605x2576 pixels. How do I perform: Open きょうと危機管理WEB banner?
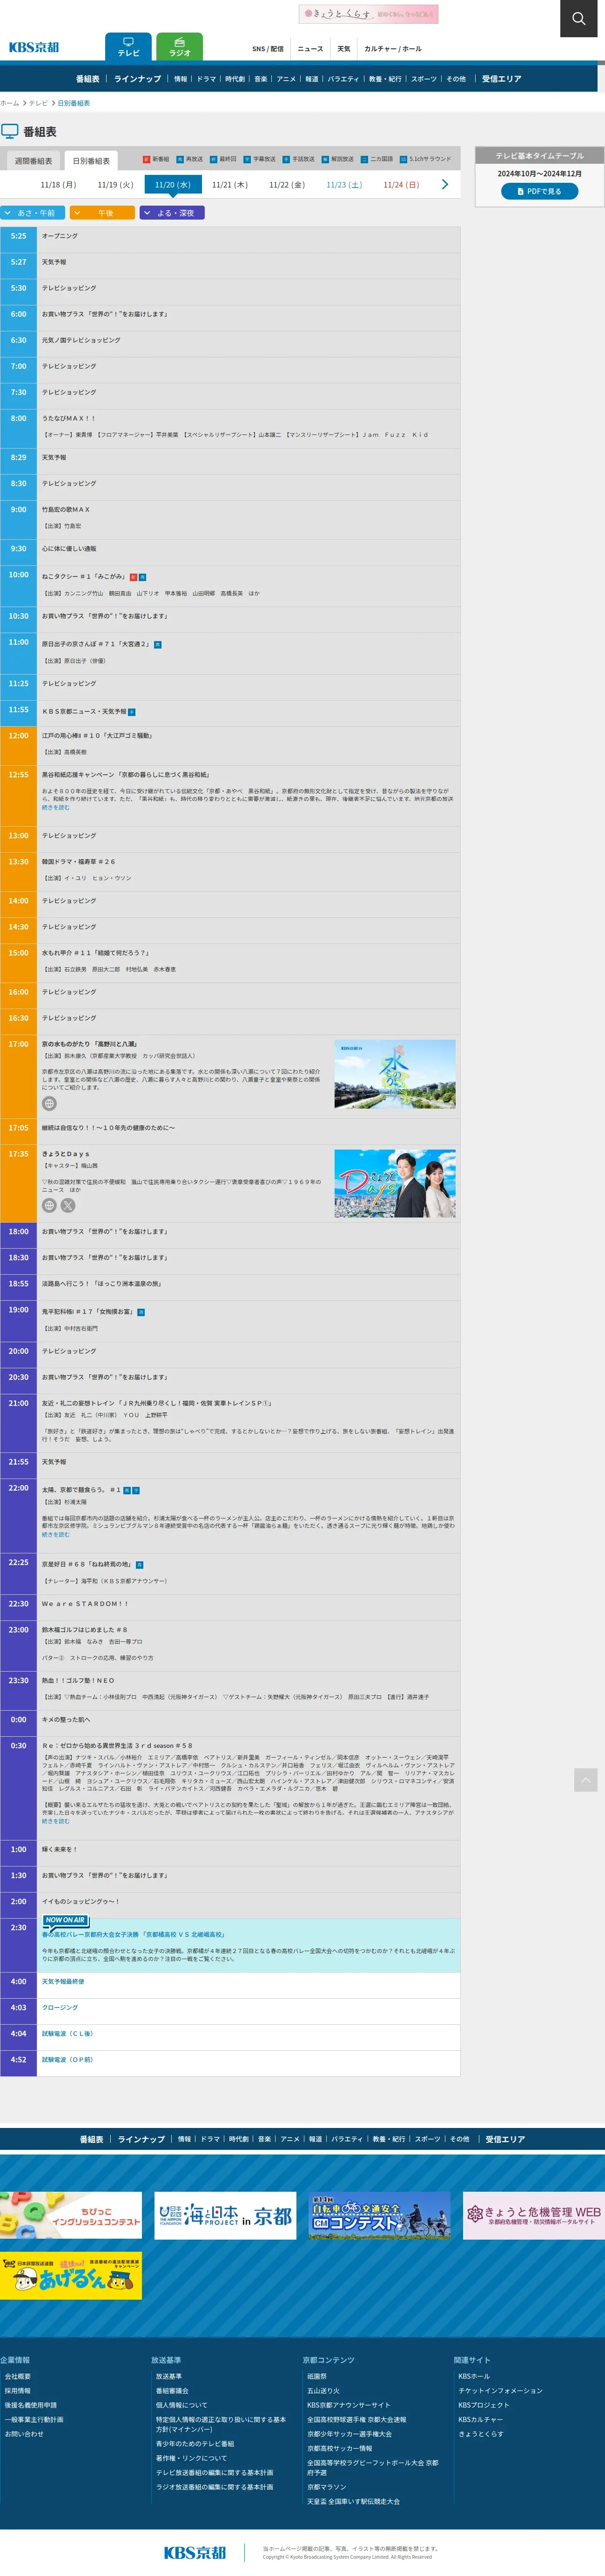[x=534, y=2215]
